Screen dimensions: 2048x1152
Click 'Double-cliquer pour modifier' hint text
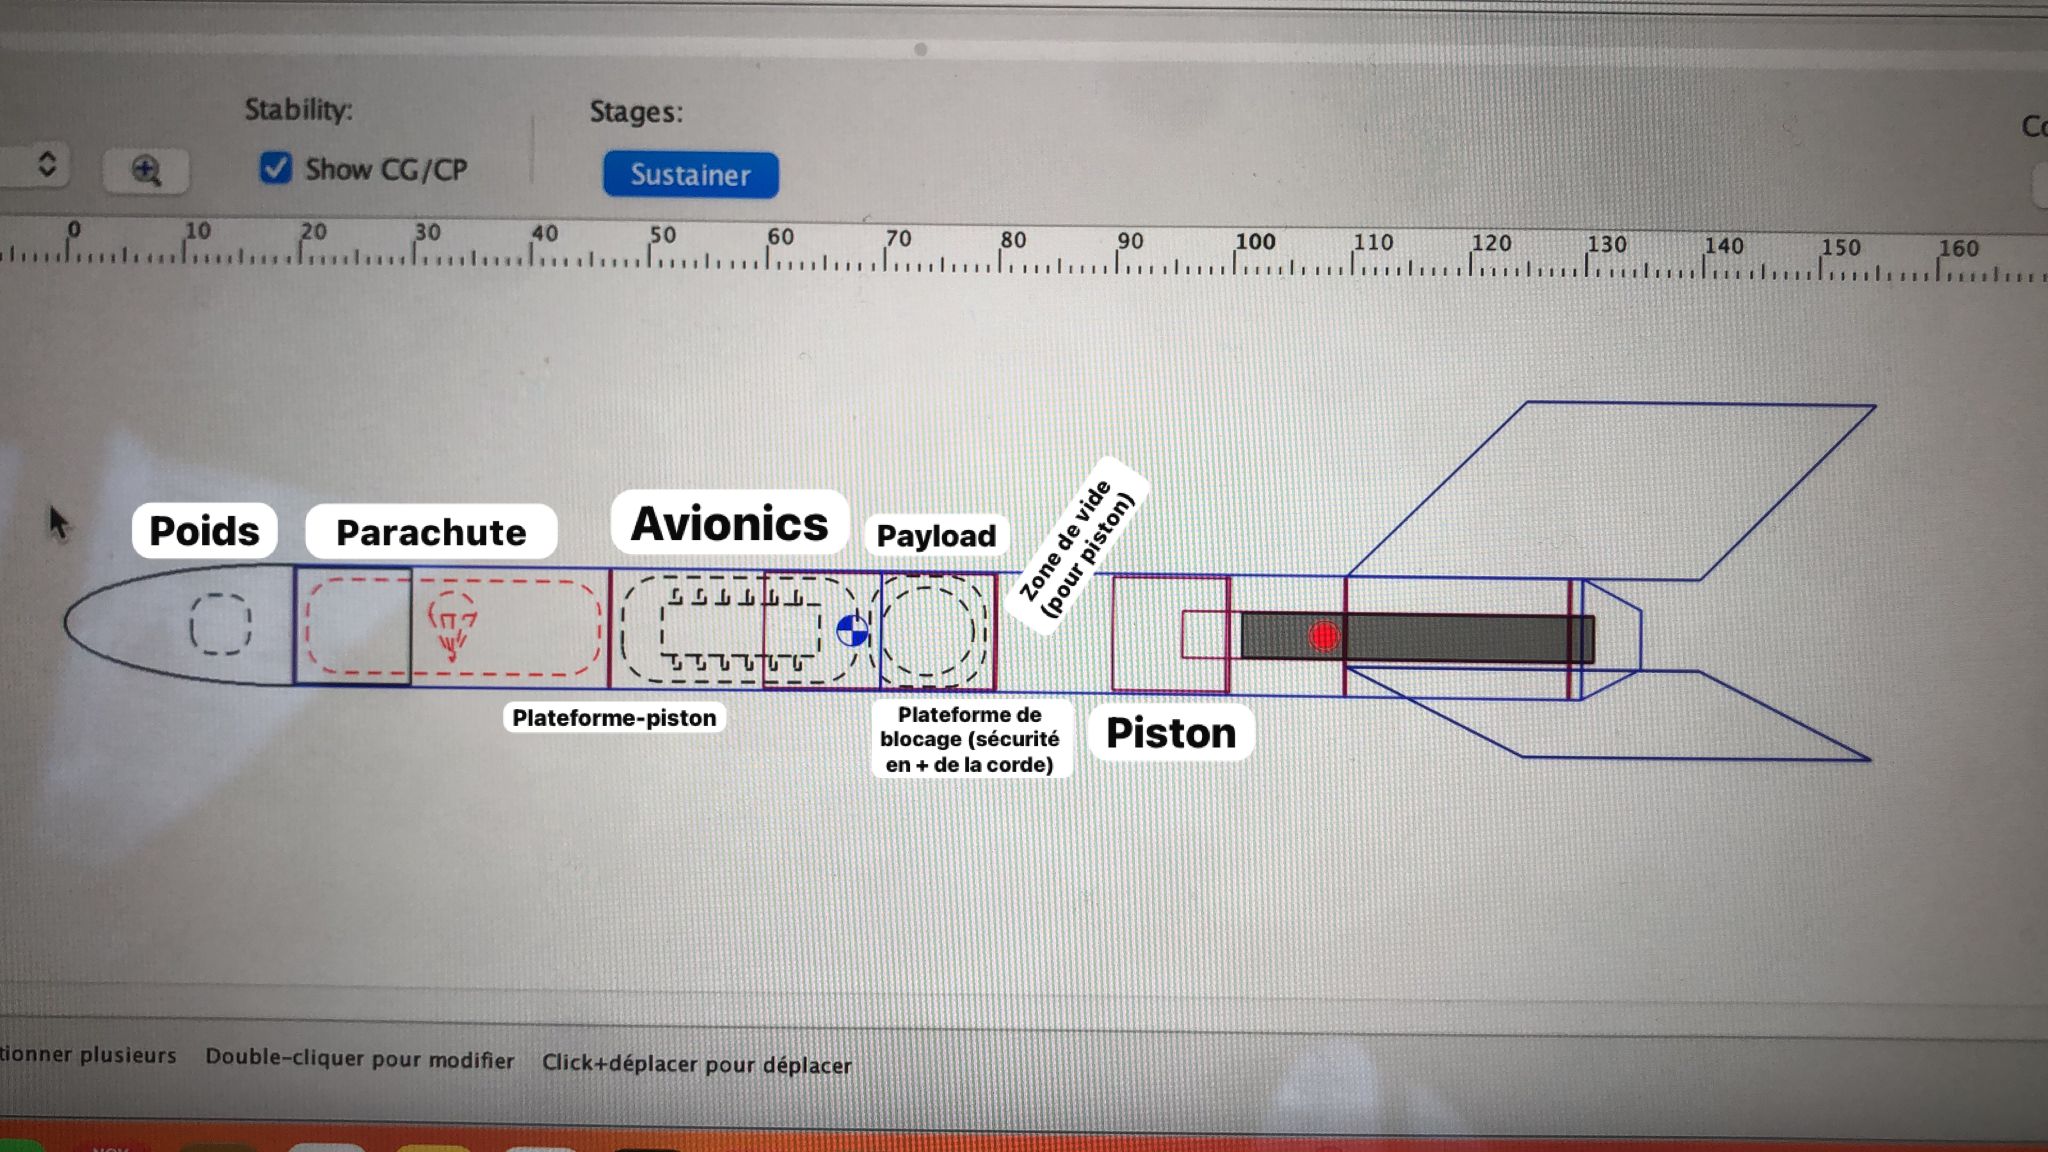coord(360,1059)
